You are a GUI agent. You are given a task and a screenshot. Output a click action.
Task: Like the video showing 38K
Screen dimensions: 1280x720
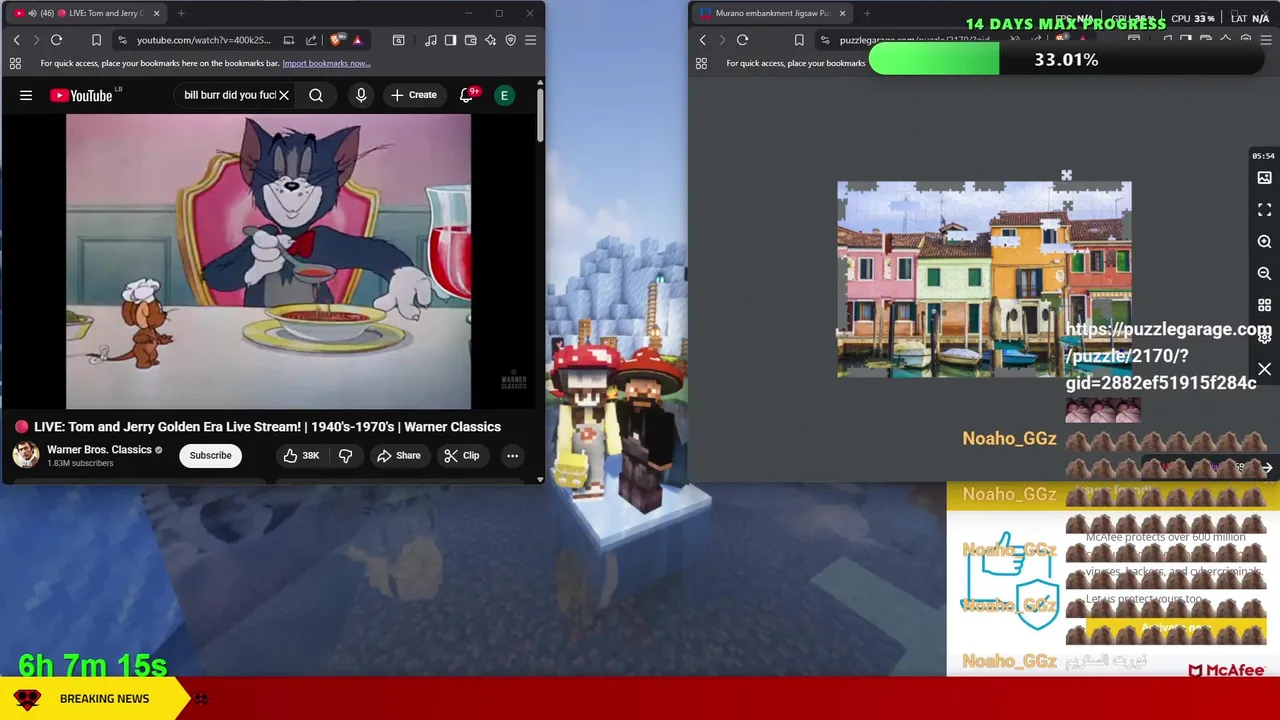300,455
